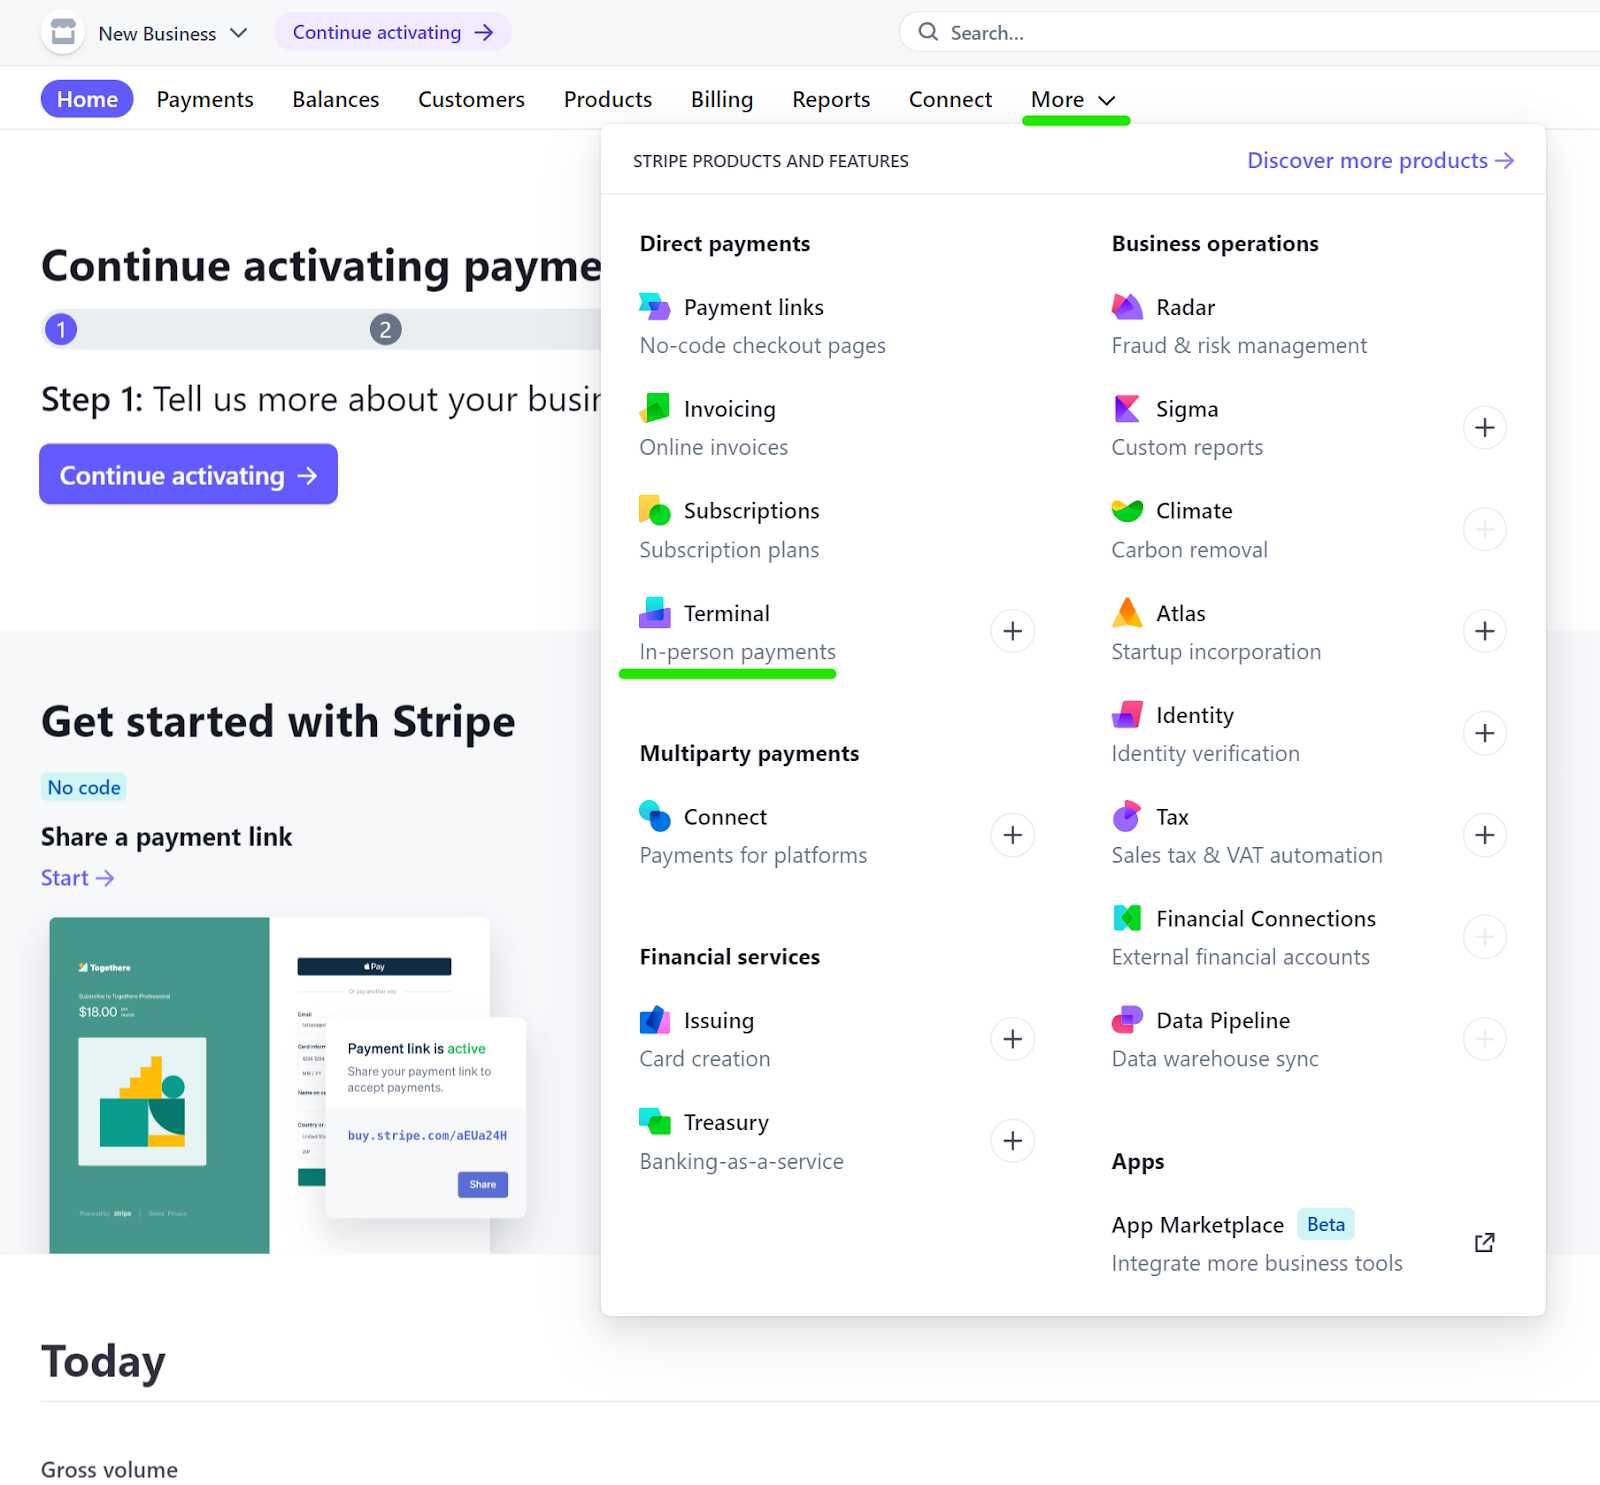Click Start link under Share a payment link
The width and height of the screenshot is (1600, 1485).
[77, 877]
